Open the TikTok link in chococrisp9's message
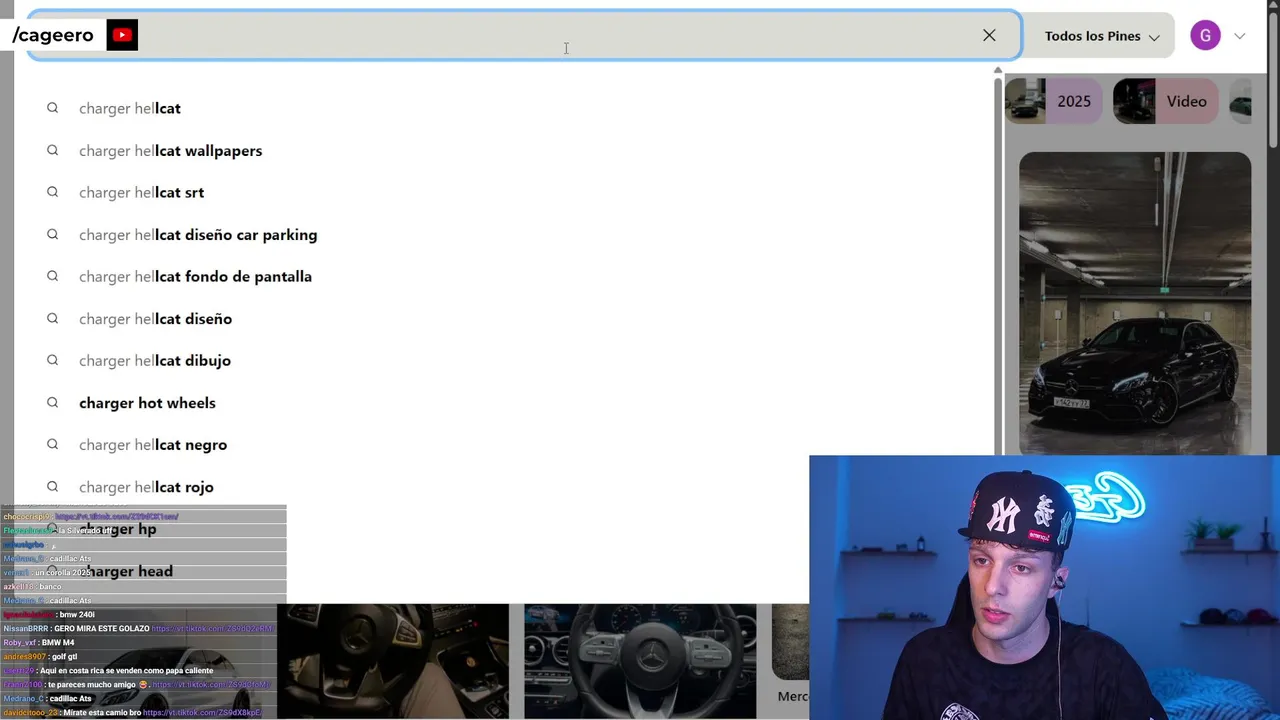The height and width of the screenshot is (720, 1280). [x=117, y=517]
